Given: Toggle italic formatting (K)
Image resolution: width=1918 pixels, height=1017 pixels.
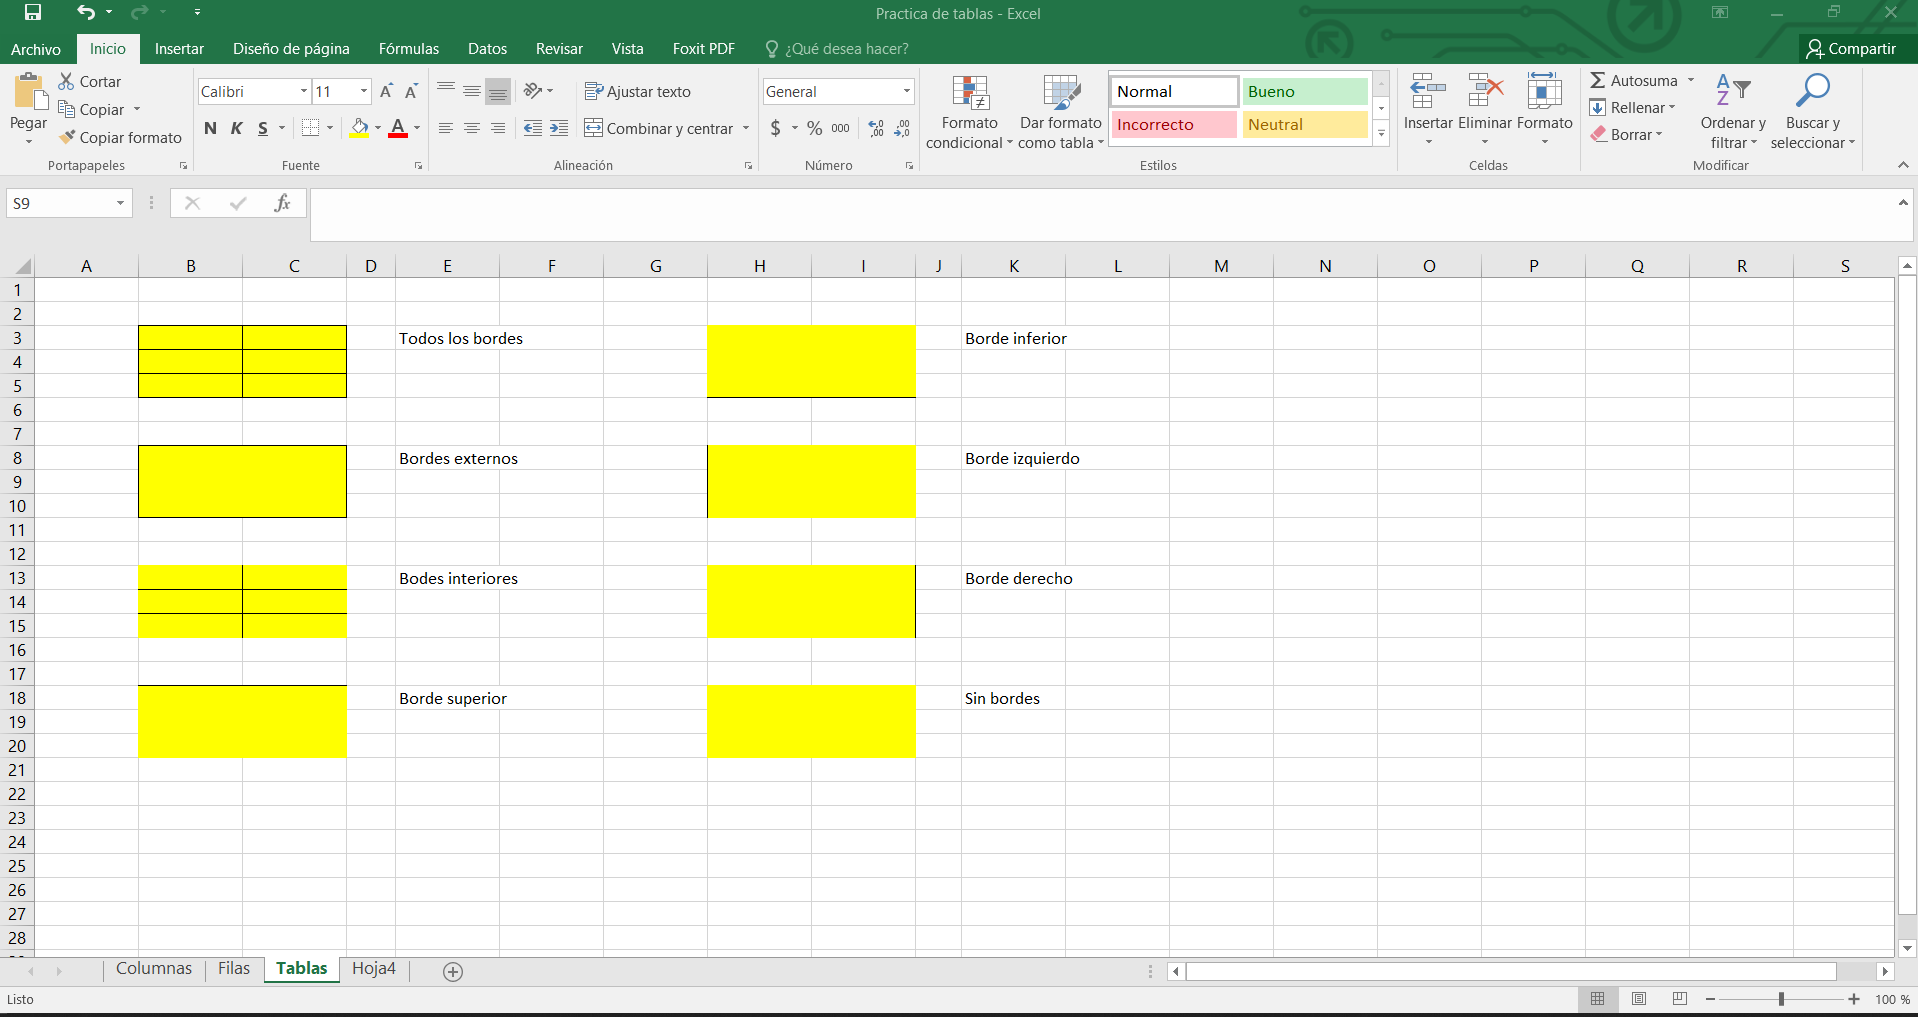Looking at the screenshot, I should tap(237, 129).
